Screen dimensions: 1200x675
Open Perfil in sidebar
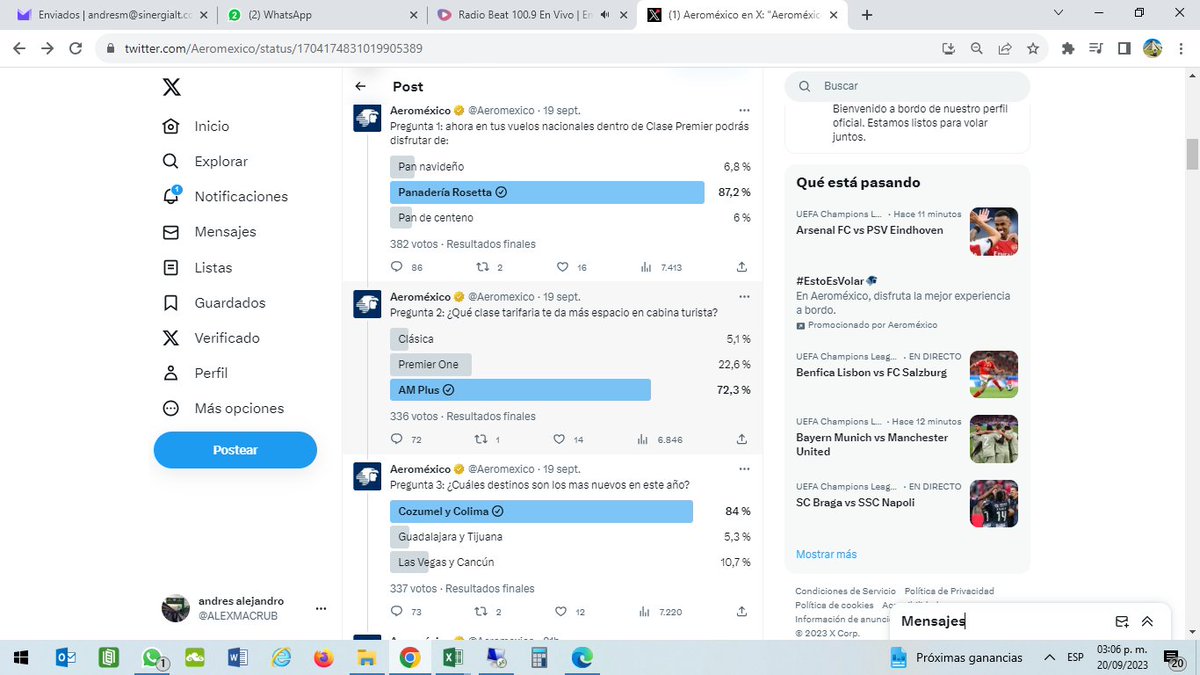(x=196, y=373)
